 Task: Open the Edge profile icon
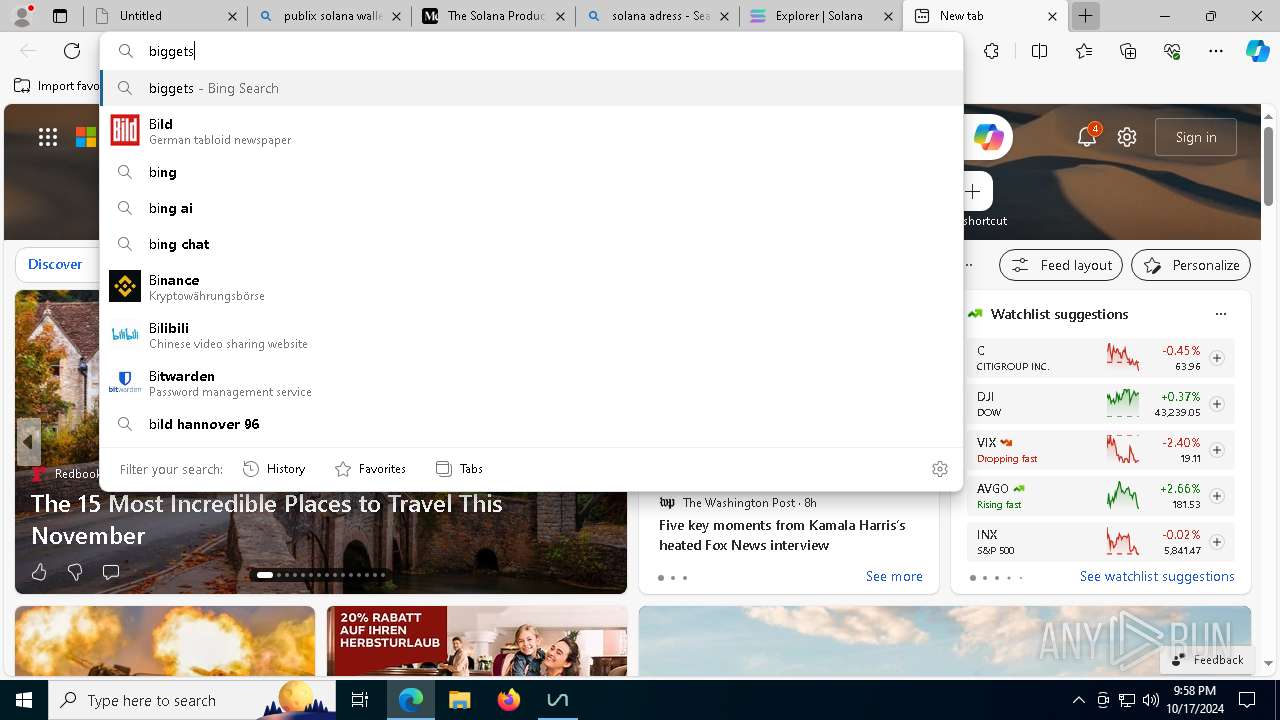pyautogui.click(x=22, y=16)
